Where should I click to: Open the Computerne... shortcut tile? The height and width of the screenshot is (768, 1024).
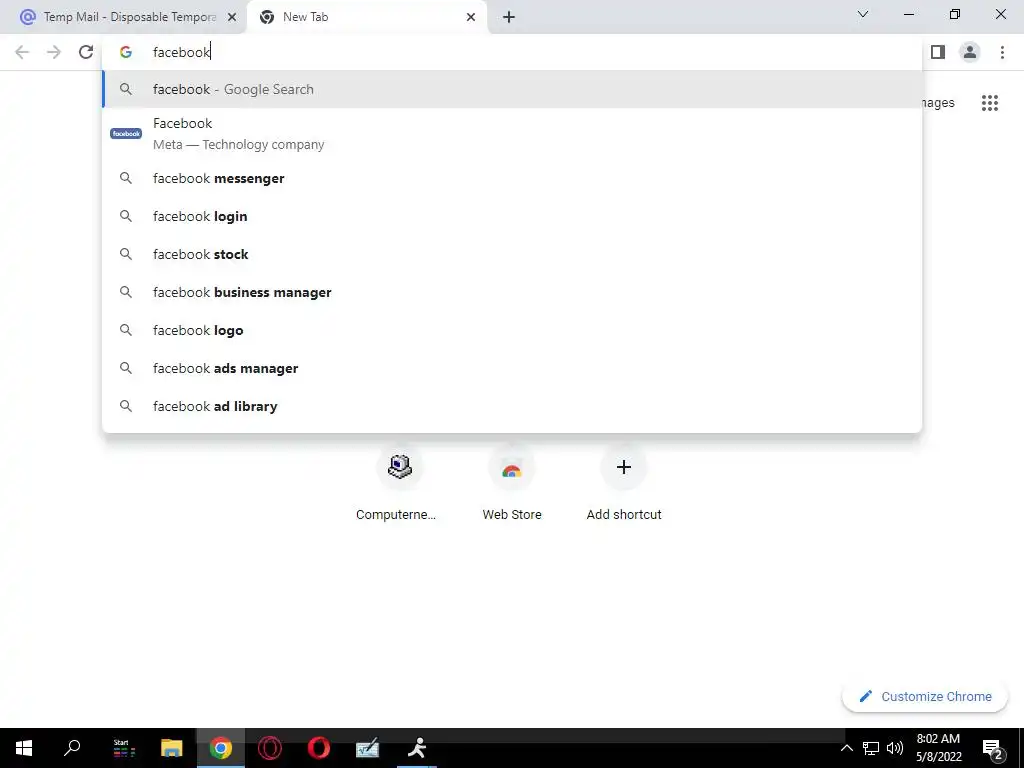tap(399, 482)
